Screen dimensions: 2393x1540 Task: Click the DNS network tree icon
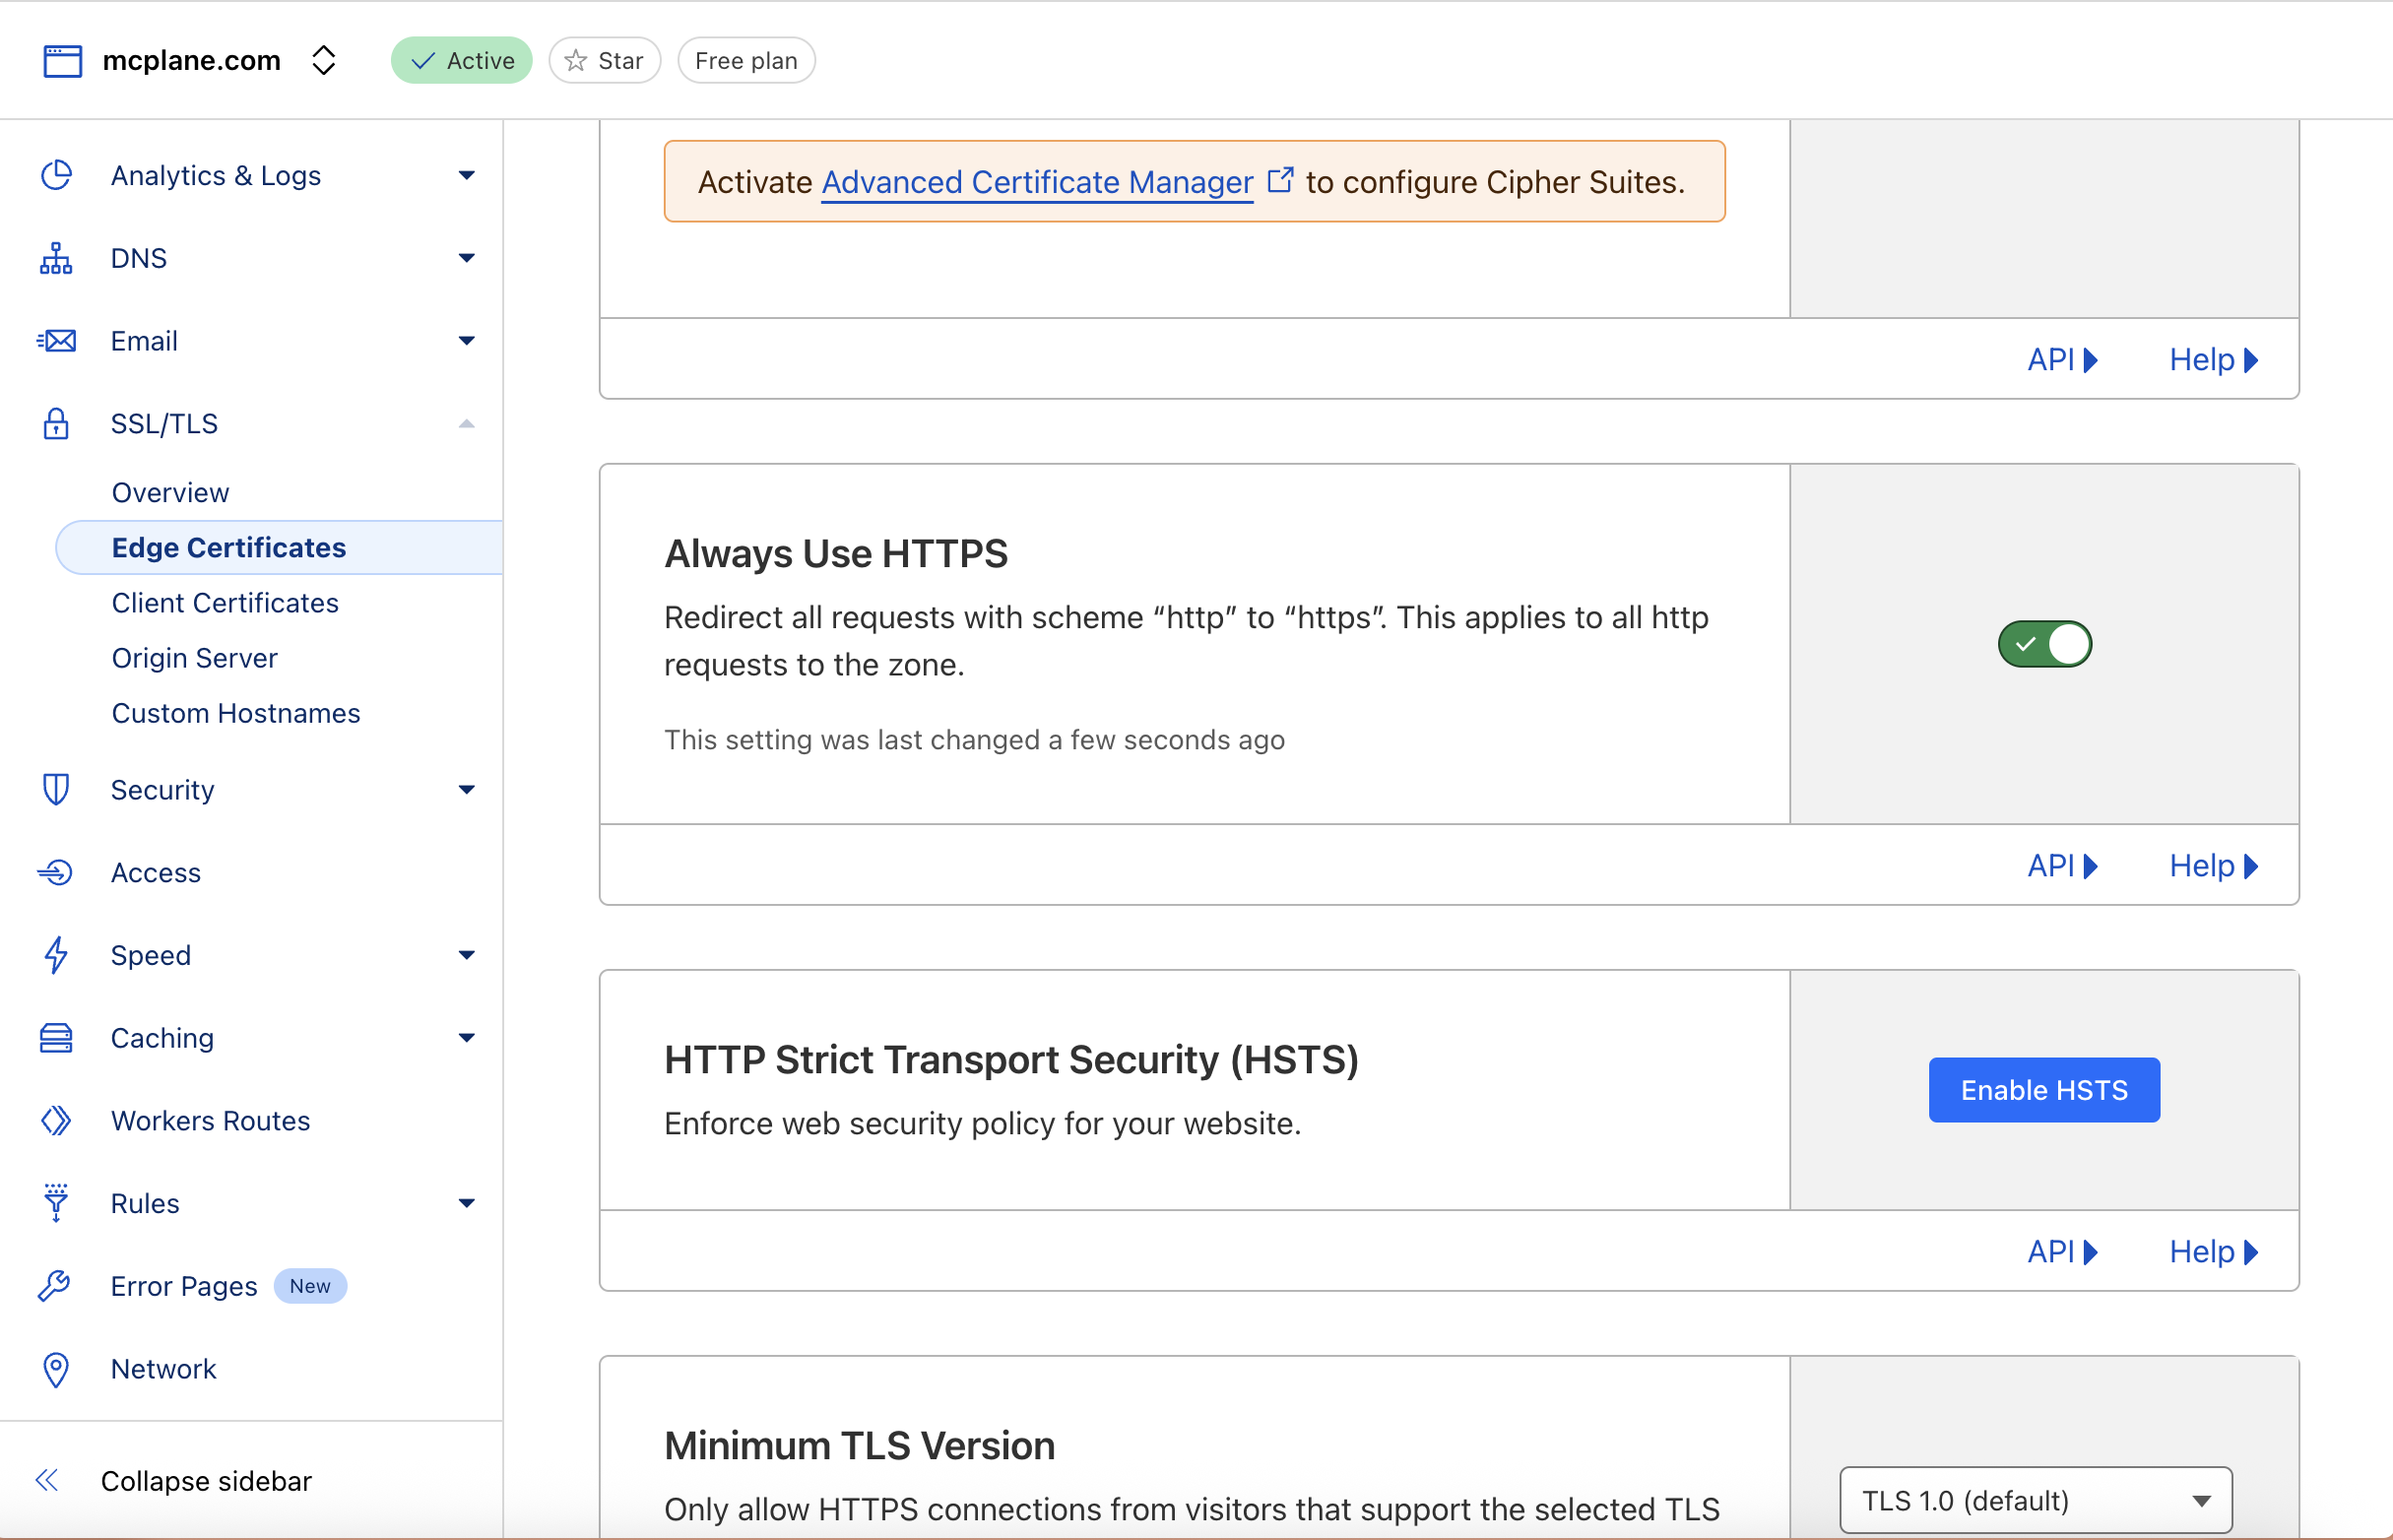tap(56, 258)
